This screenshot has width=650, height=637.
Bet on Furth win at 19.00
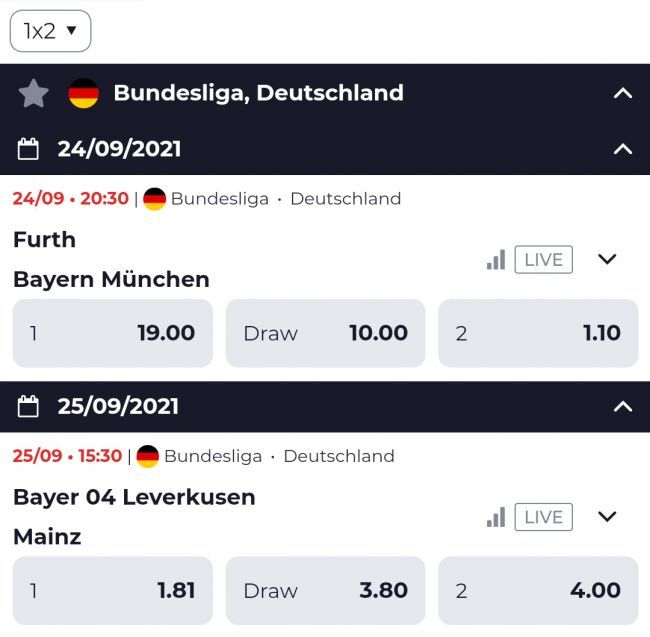coord(113,333)
